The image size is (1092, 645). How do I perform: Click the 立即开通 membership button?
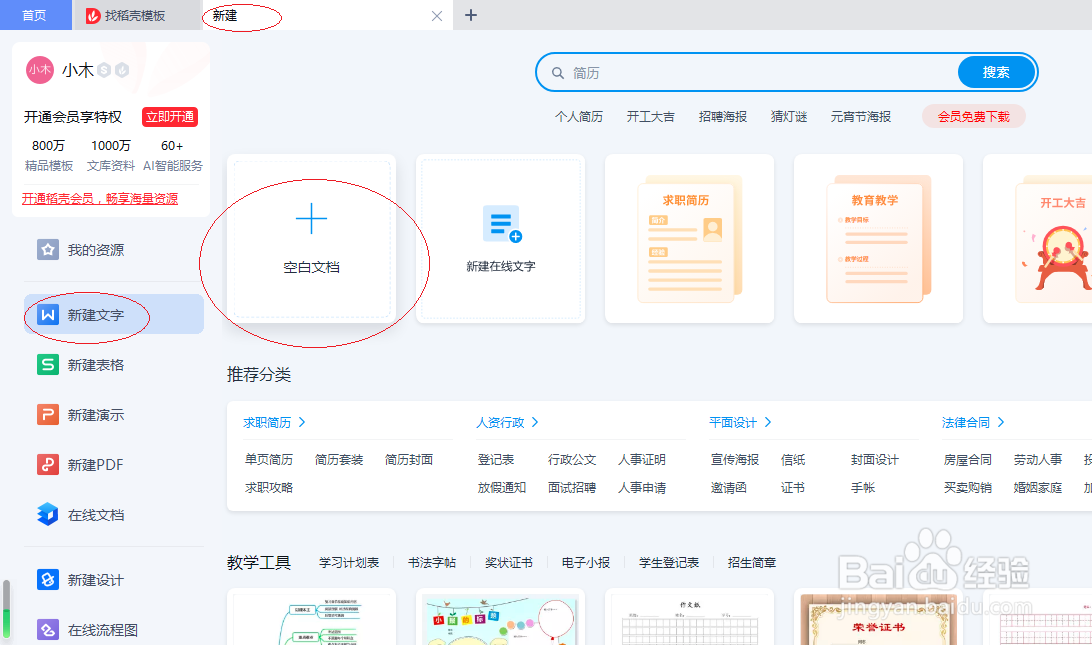pyautogui.click(x=169, y=117)
